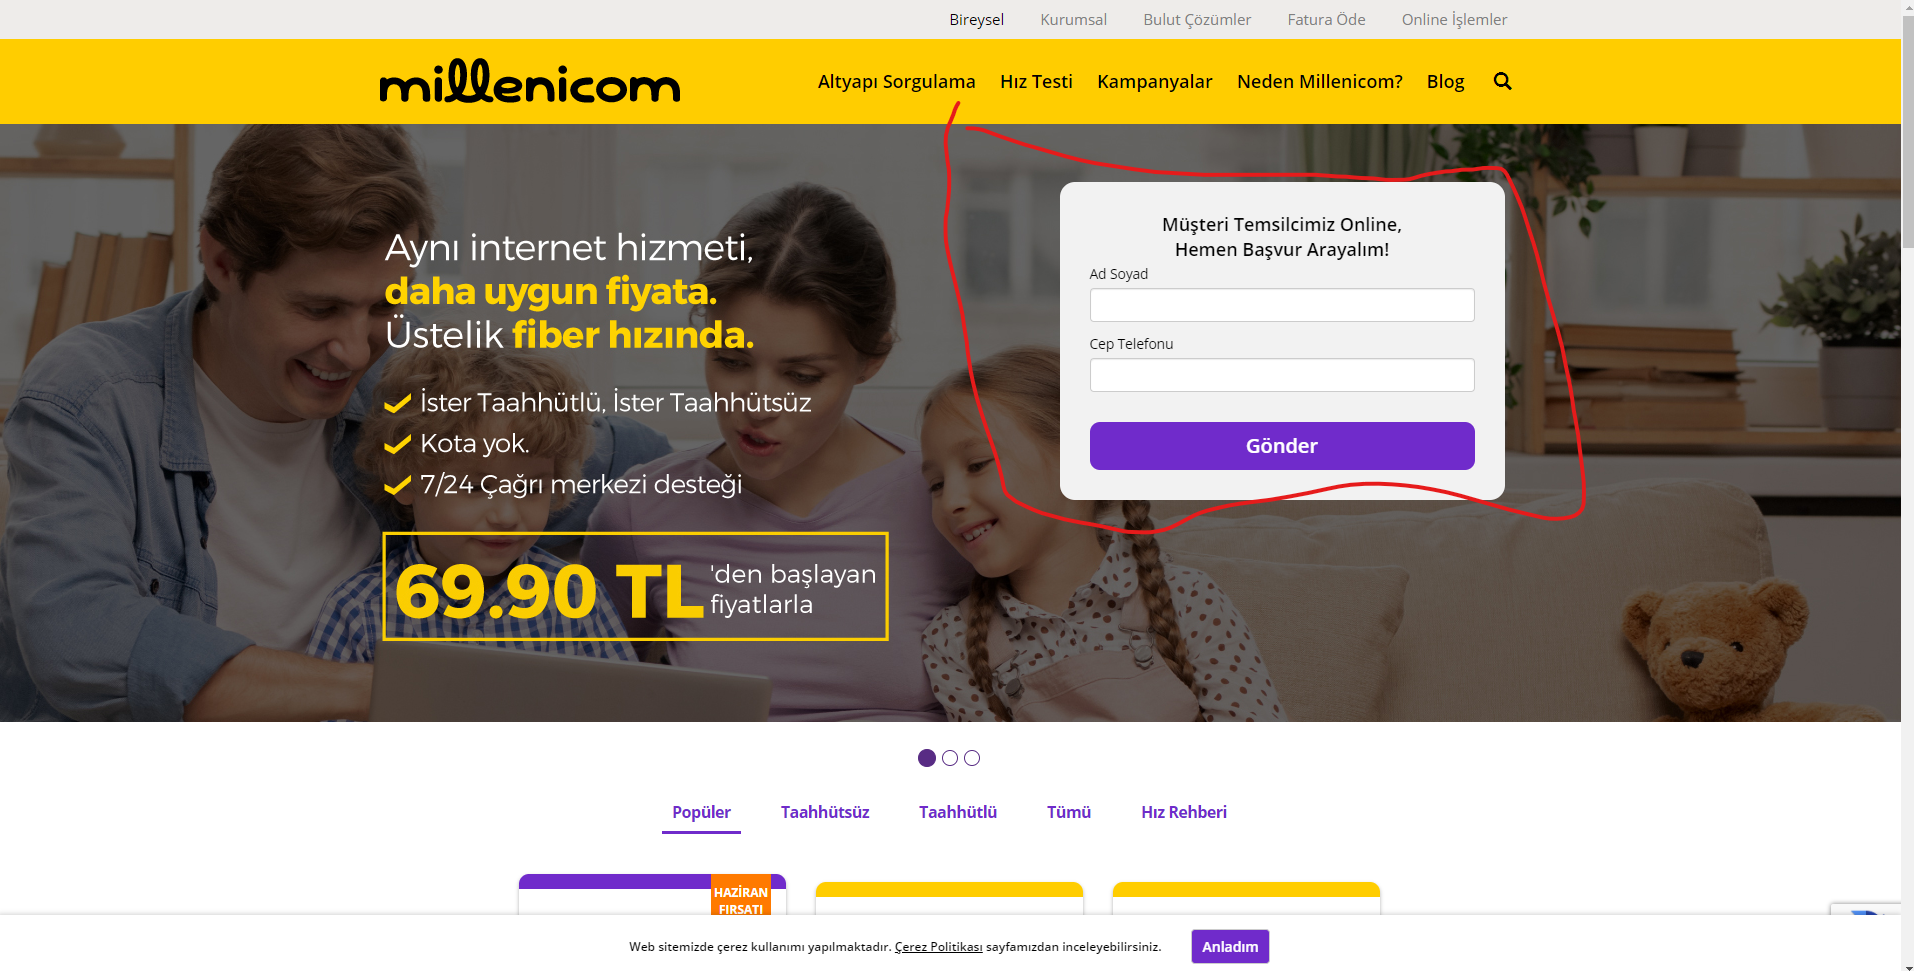Submit the form with Gönder button

pyautogui.click(x=1282, y=446)
